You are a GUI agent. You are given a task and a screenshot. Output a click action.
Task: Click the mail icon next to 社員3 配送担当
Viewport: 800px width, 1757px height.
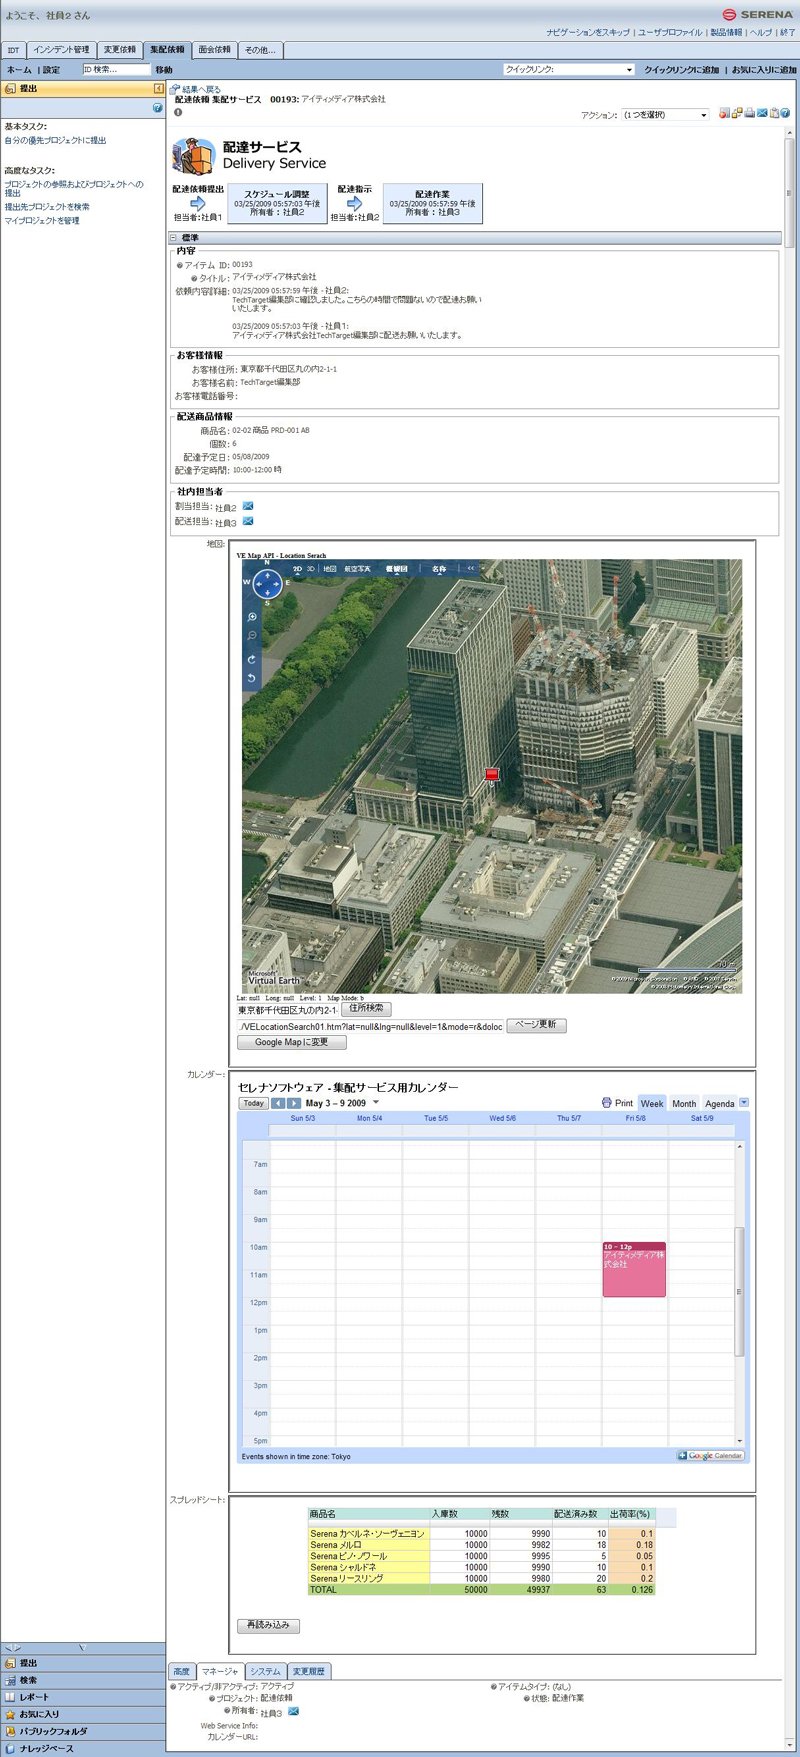[x=248, y=521]
